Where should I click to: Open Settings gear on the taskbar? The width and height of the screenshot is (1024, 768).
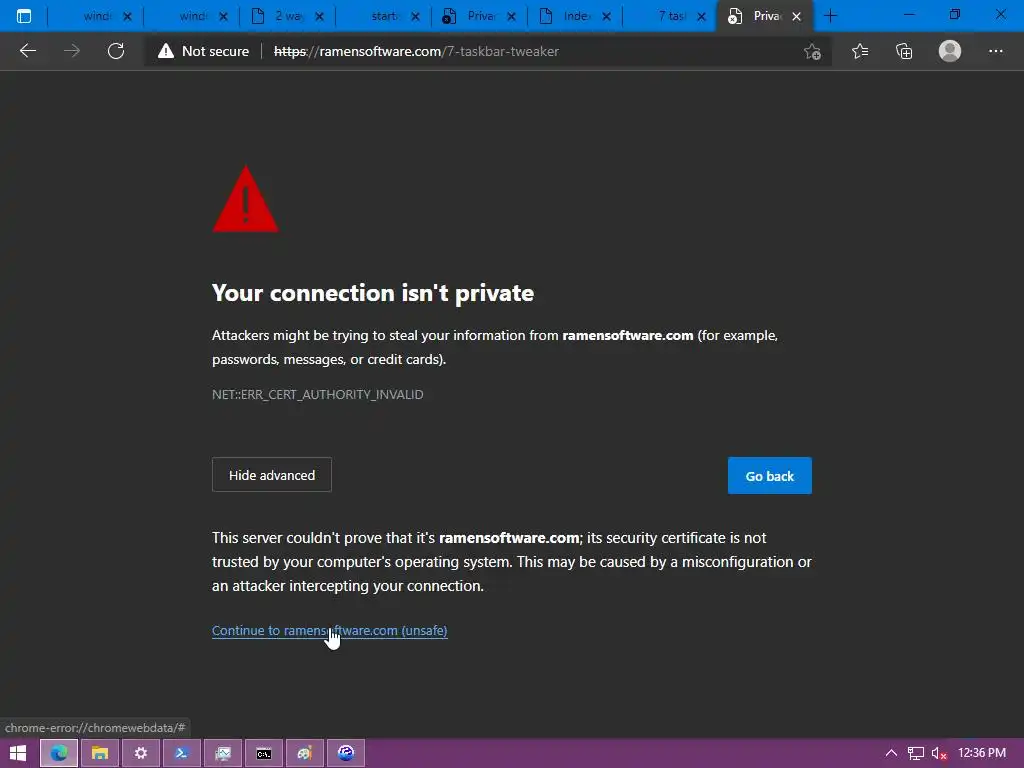(140, 753)
